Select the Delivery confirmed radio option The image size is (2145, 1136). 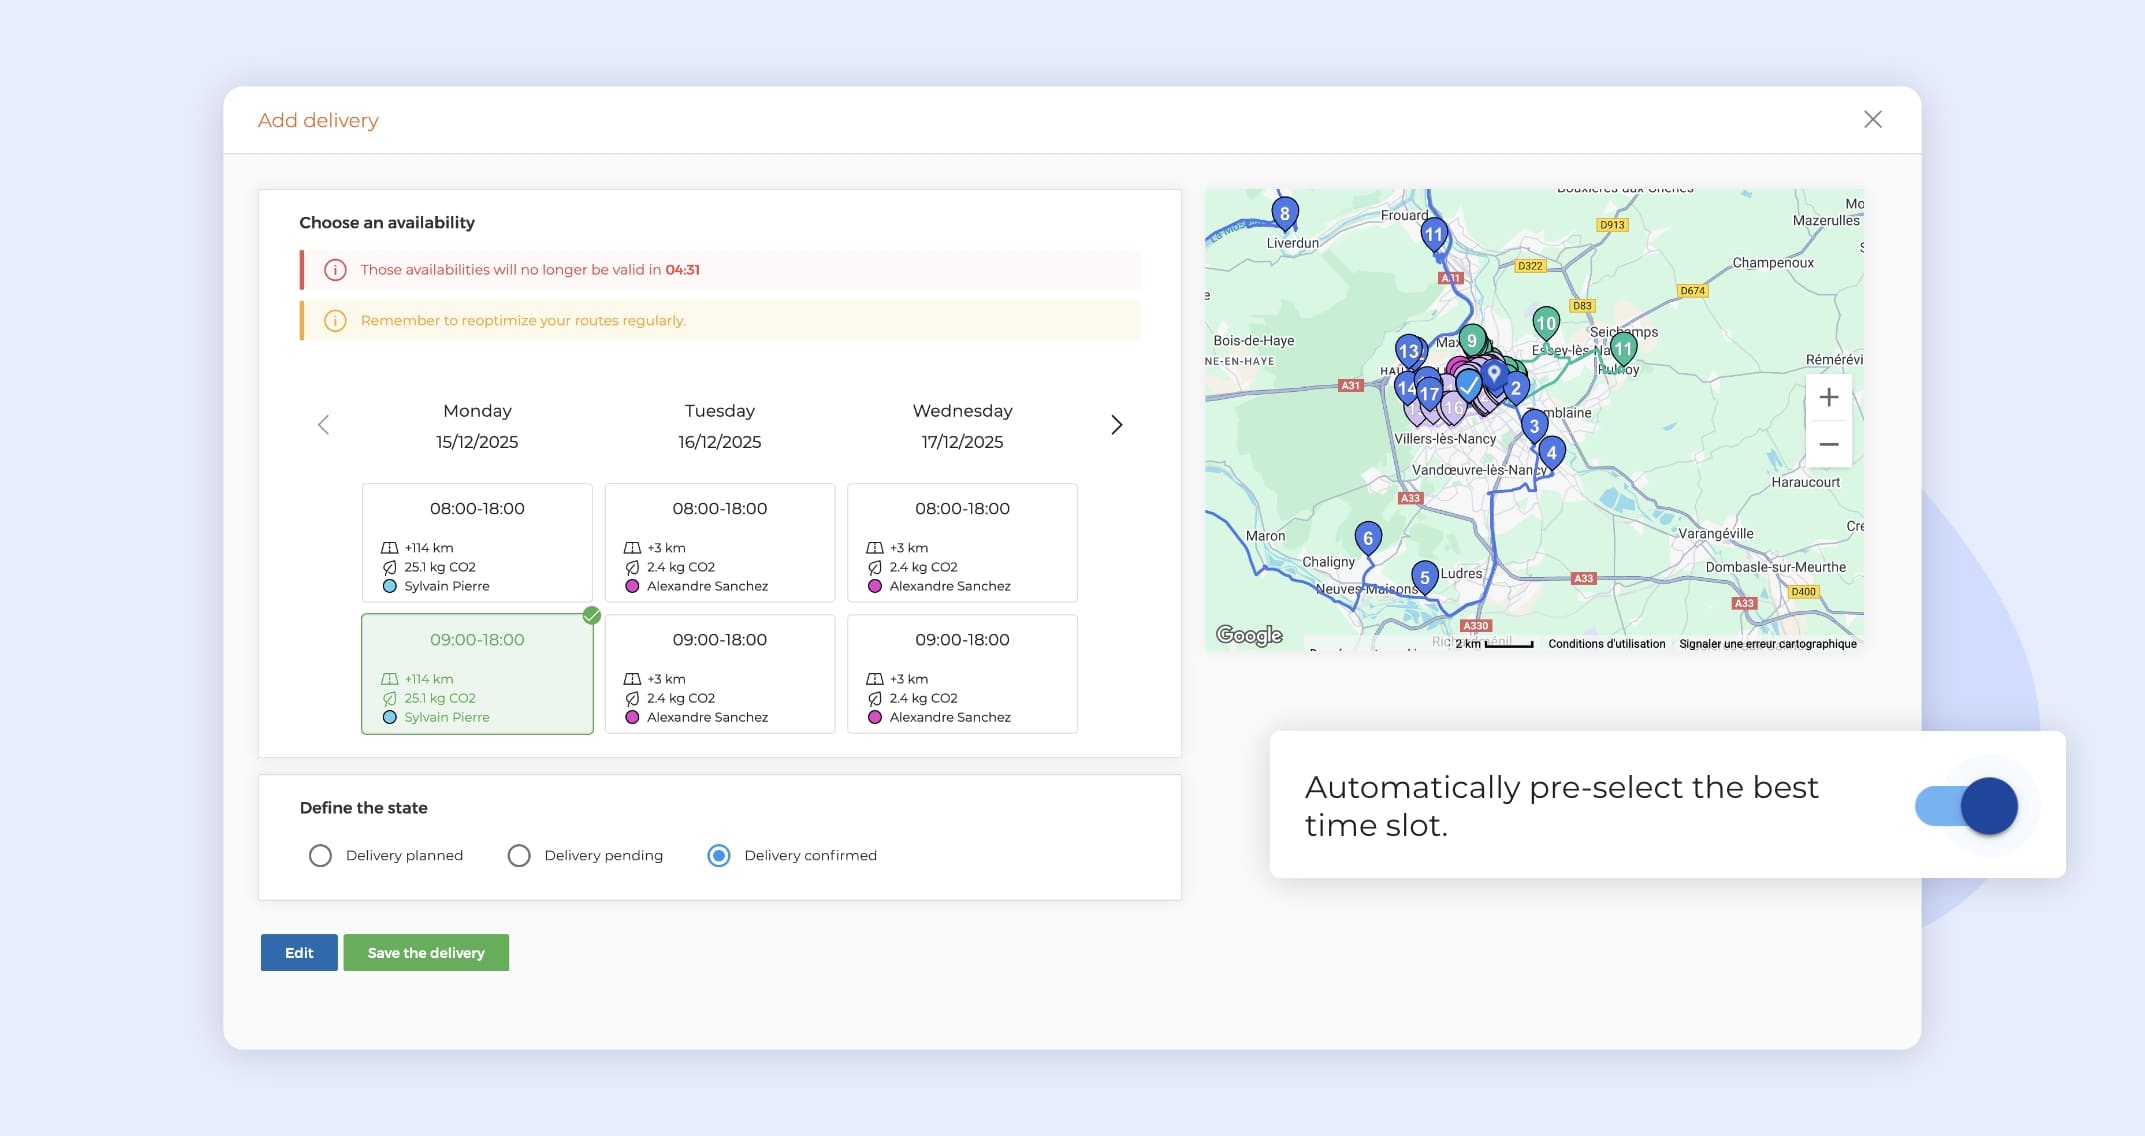719,856
